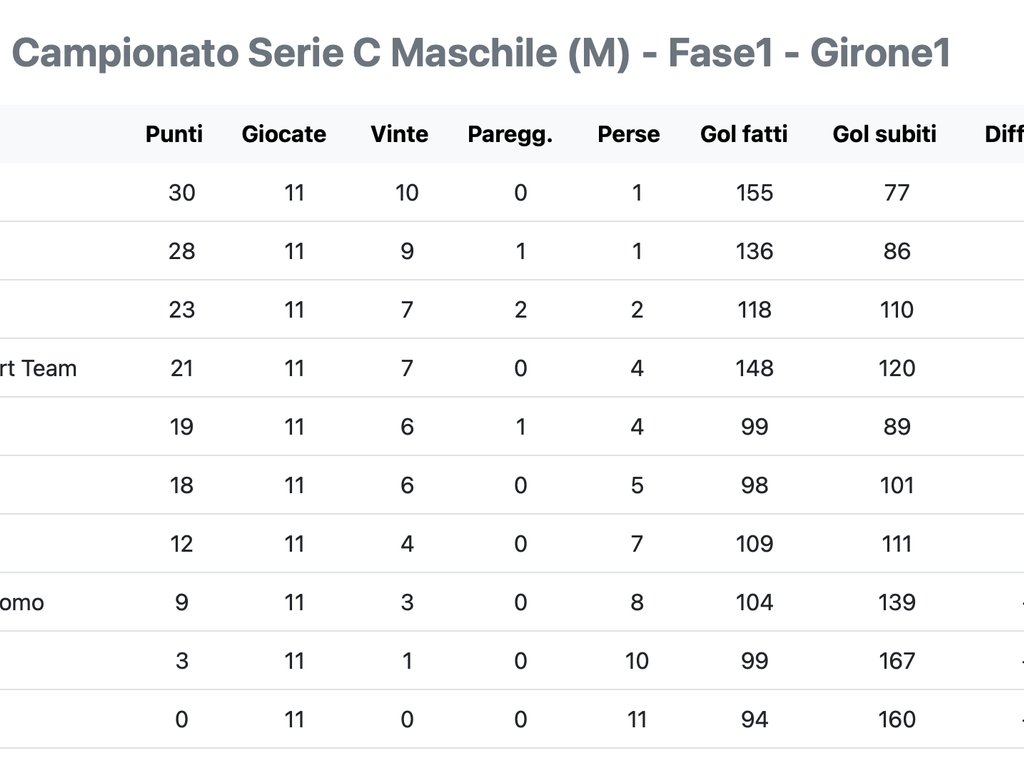
Task: Select the 94 goals scored cell
Action: point(754,720)
